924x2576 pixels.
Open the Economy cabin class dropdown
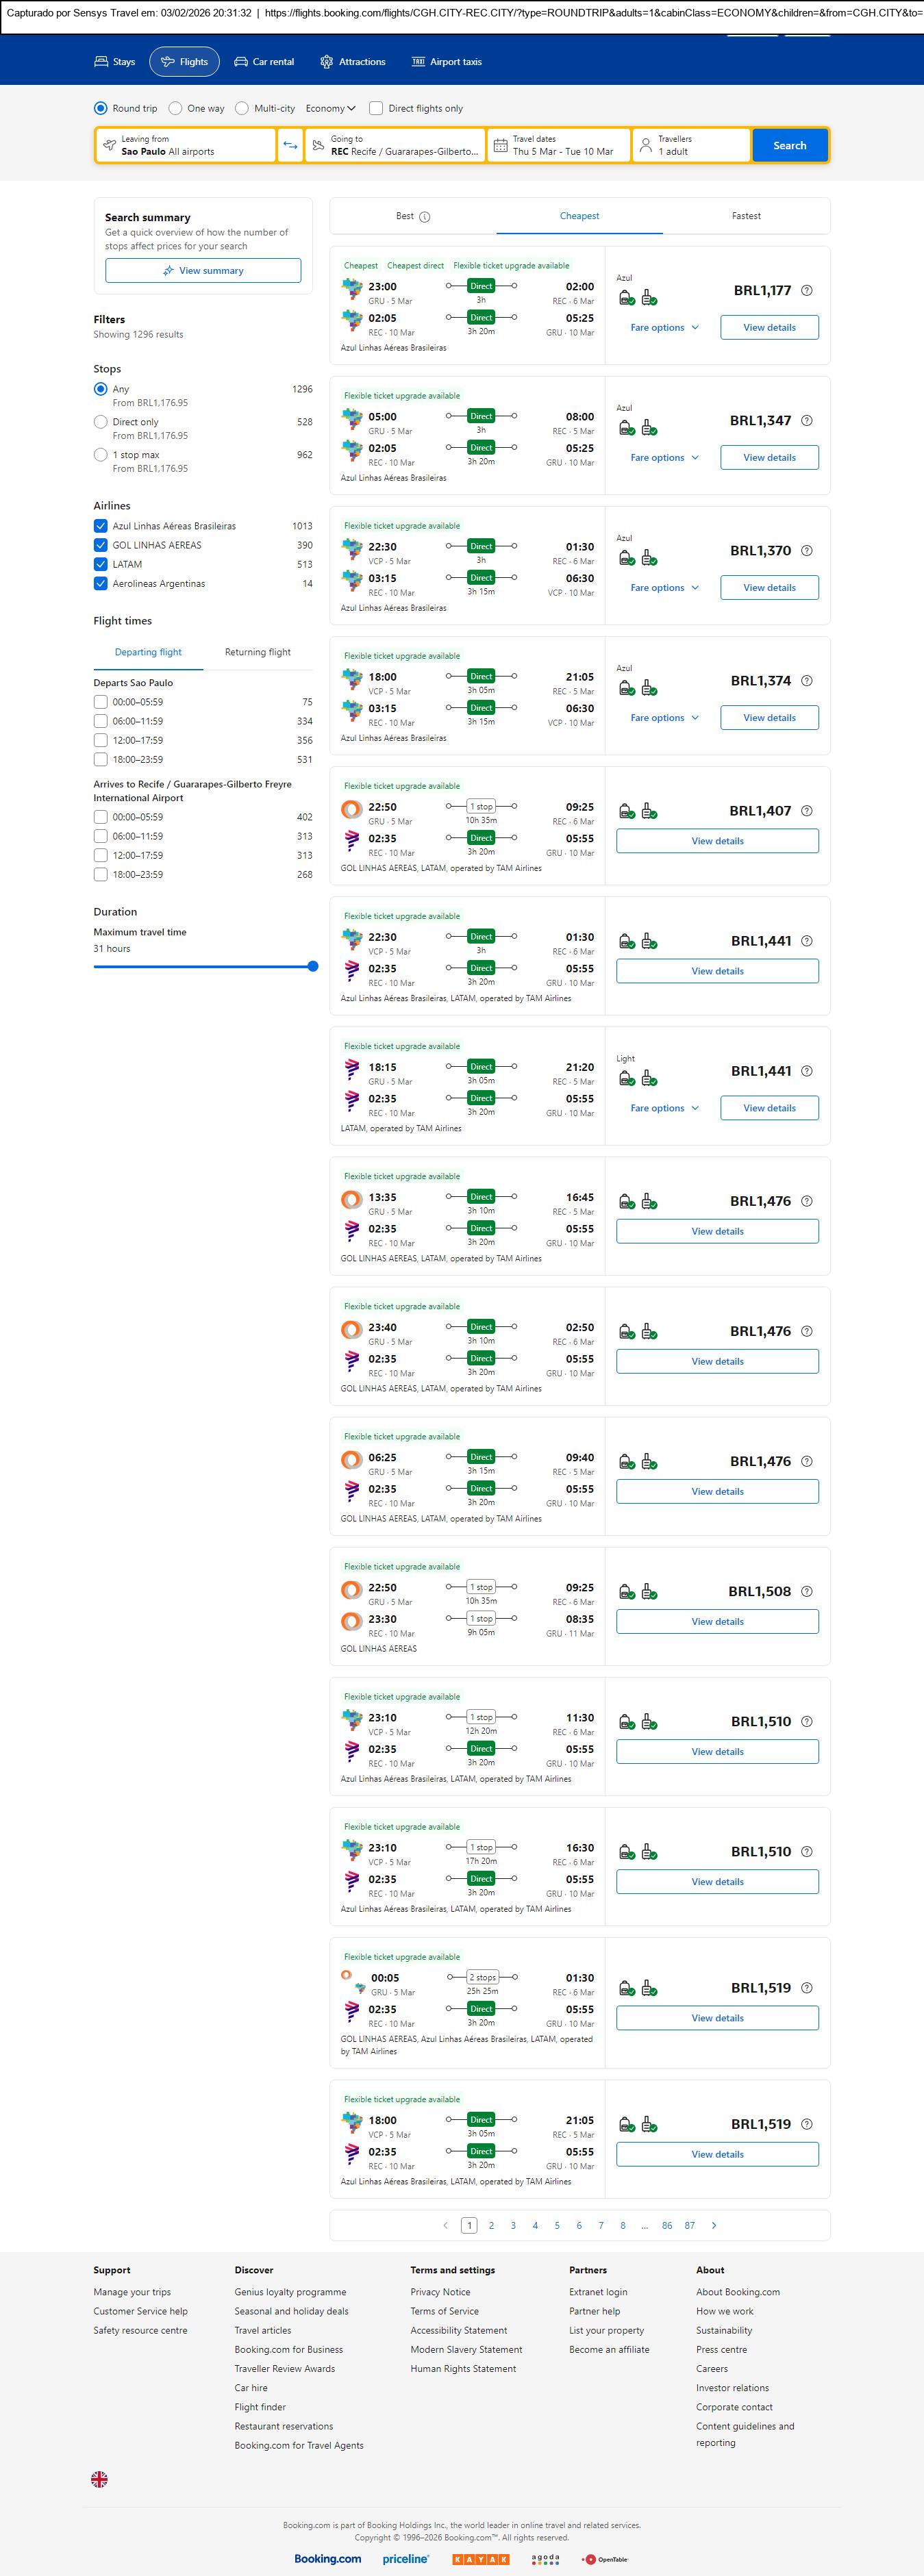click(330, 108)
